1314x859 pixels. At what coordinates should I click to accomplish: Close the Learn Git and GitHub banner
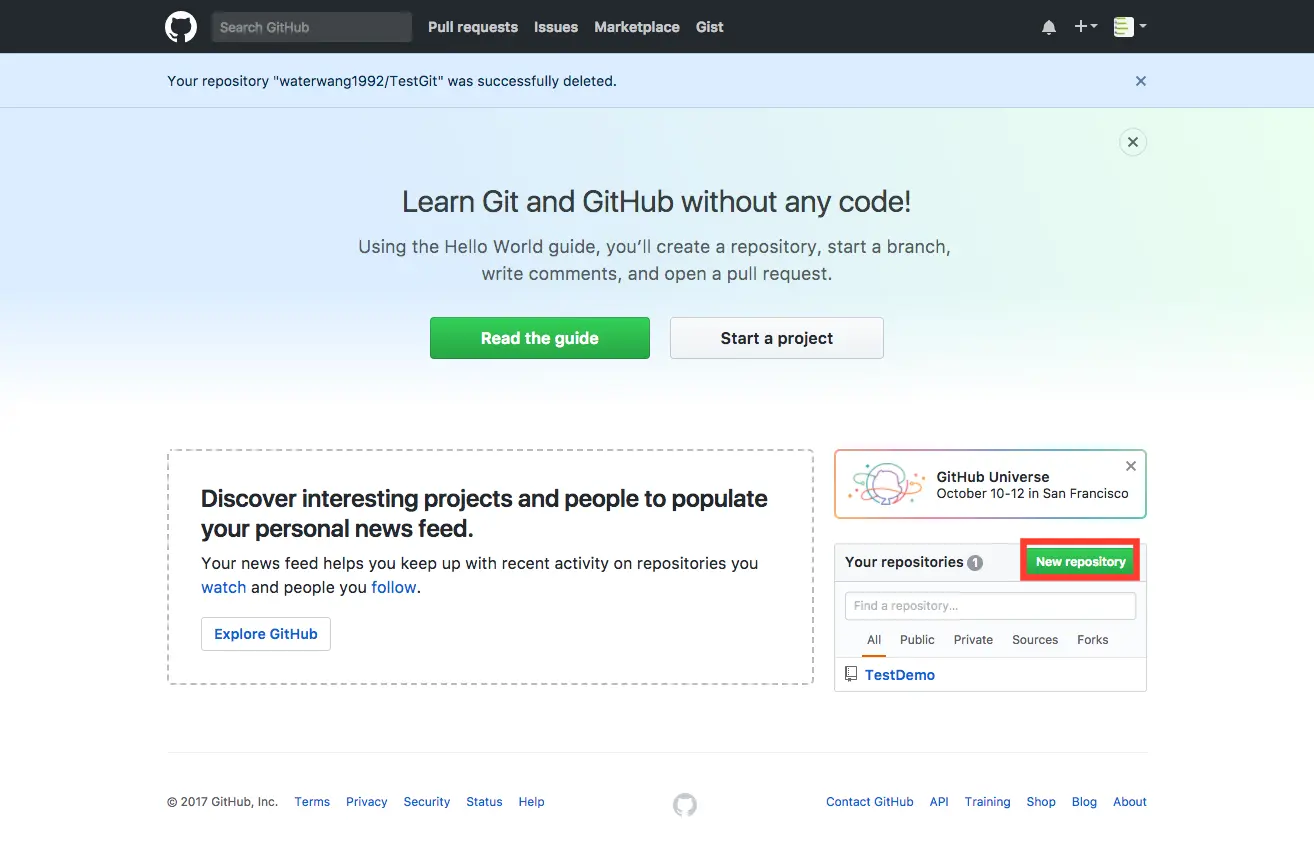pyautogui.click(x=1133, y=142)
